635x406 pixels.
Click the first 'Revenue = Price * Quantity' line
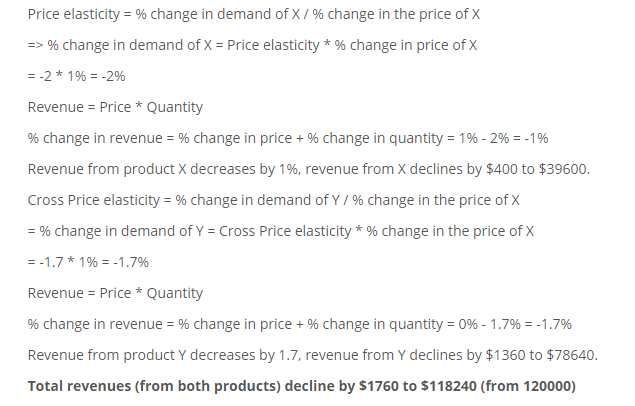(x=115, y=107)
